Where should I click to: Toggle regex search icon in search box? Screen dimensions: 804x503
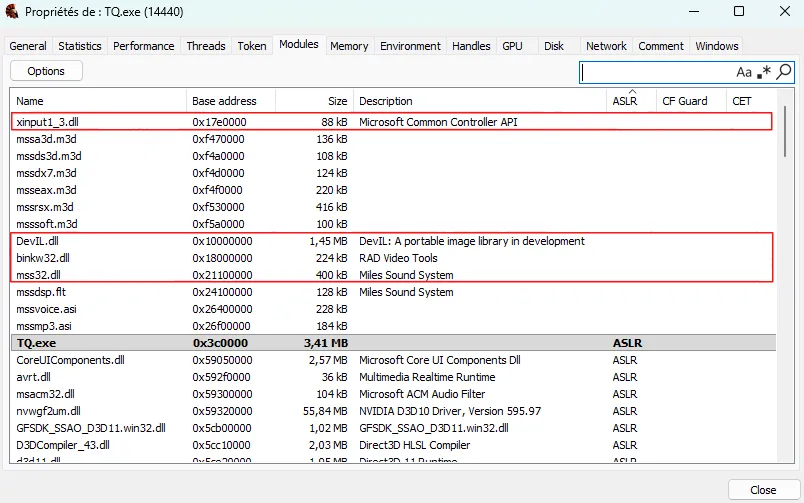[764, 72]
